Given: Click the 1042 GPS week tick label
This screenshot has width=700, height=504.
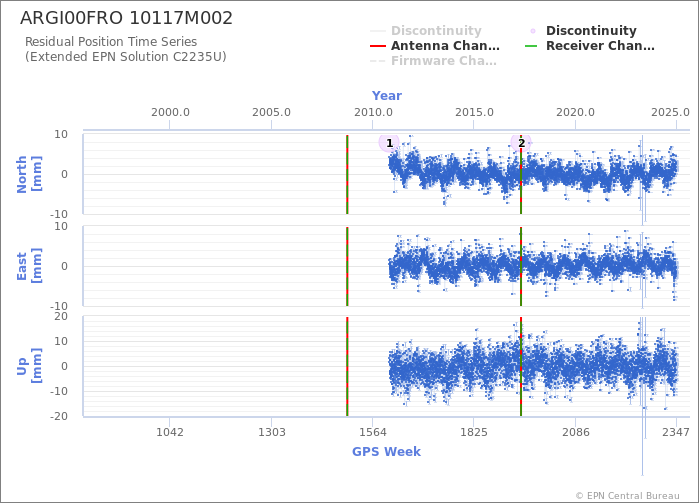Looking at the screenshot, I should (x=170, y=432).
